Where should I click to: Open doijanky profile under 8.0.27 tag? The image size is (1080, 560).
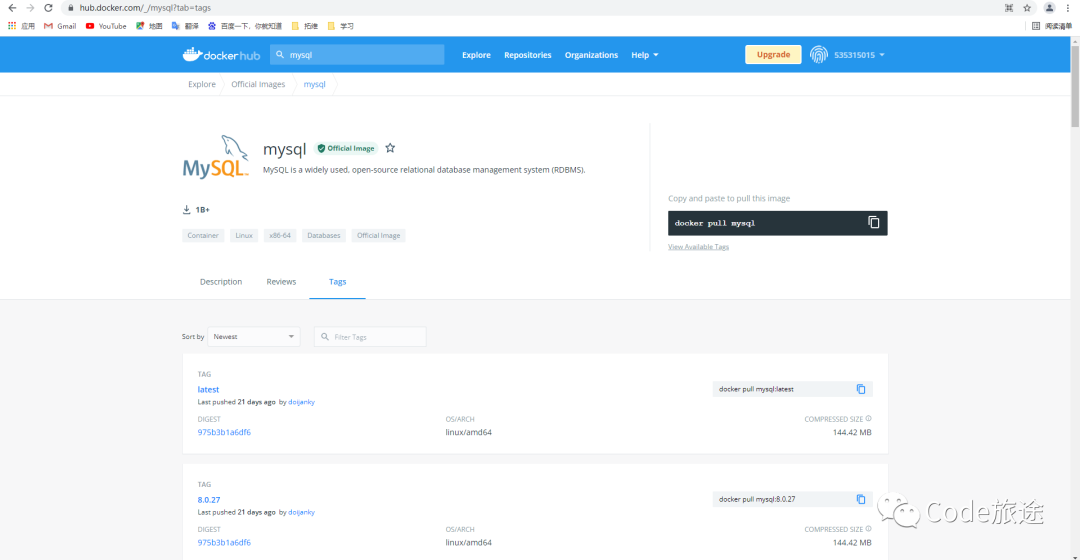point(301,512)
